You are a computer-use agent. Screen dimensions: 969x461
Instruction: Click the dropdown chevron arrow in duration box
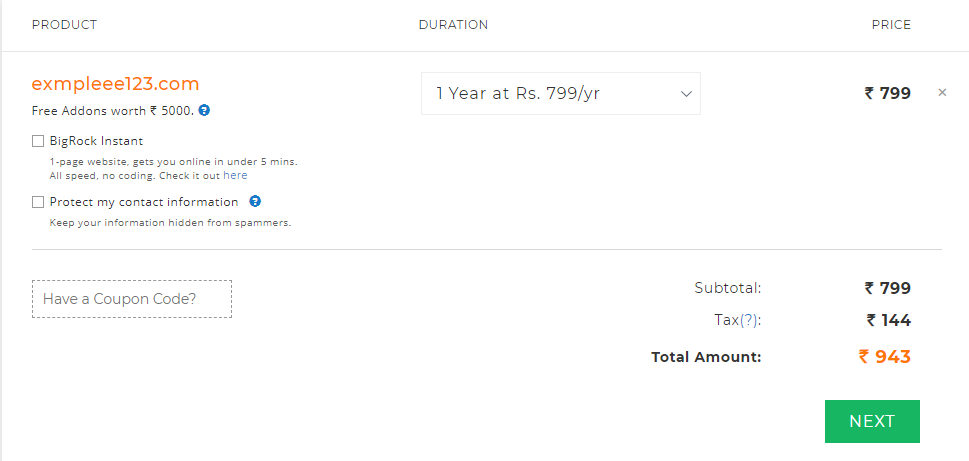coord(685,94)
